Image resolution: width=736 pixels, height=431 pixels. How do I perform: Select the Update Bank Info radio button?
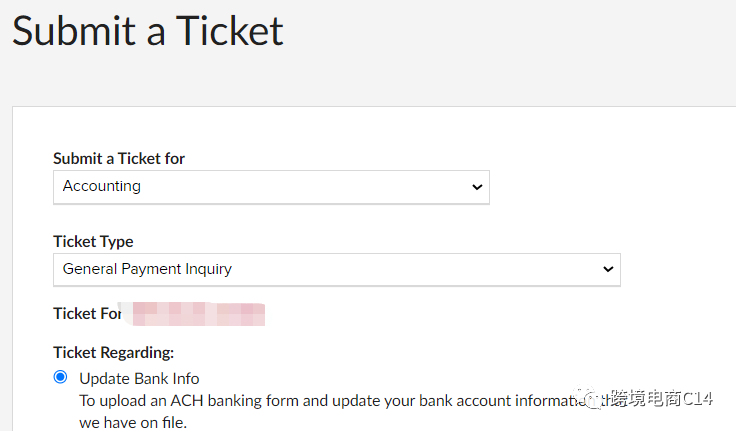click(61, 377)
